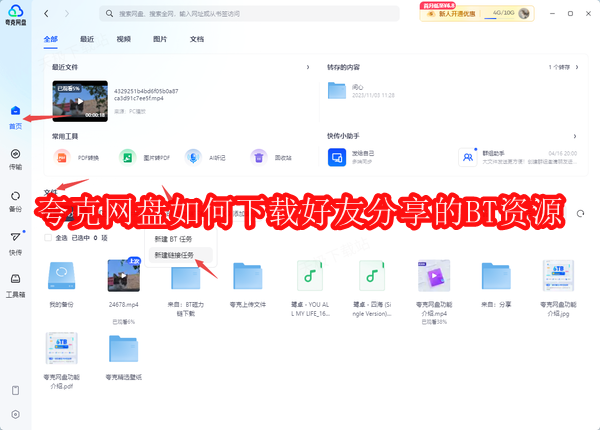Image resolution: width=600 pixels, height=430 pixels.
Task: Open the 群组助手 group assistant icon
Action: (x=468, y=157)
